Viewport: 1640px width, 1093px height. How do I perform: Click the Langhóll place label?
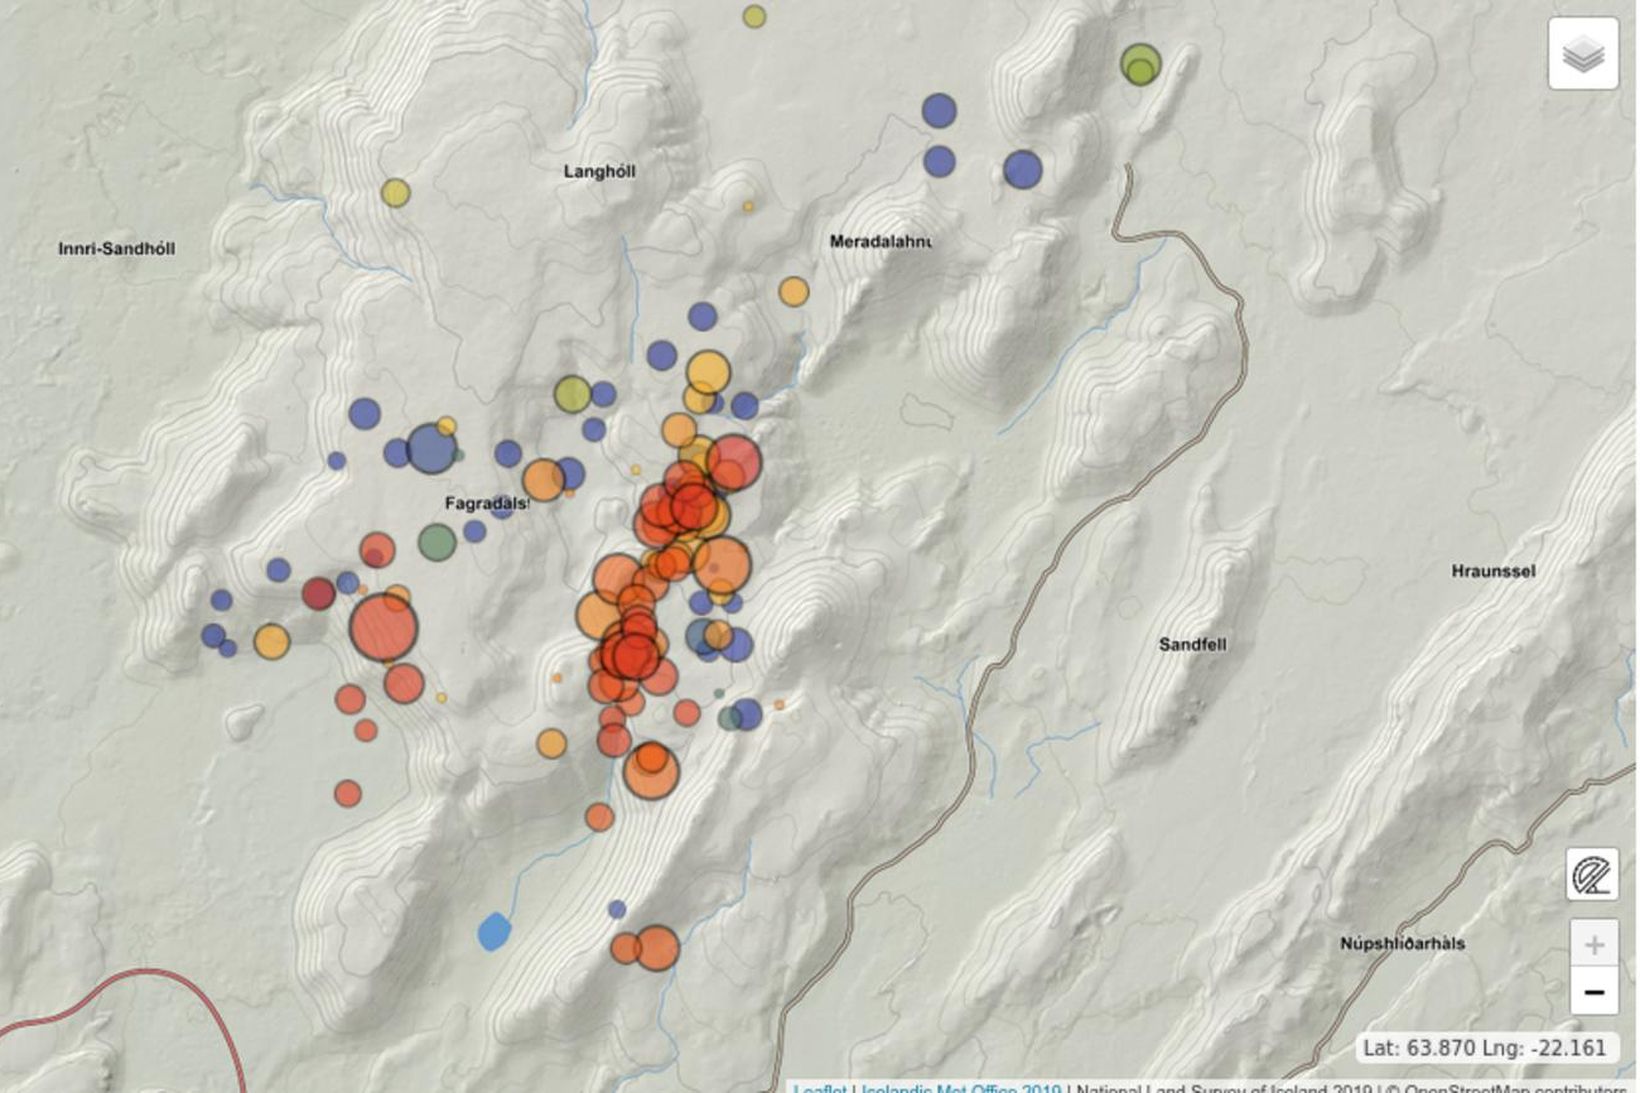click(x=599, y=172)
